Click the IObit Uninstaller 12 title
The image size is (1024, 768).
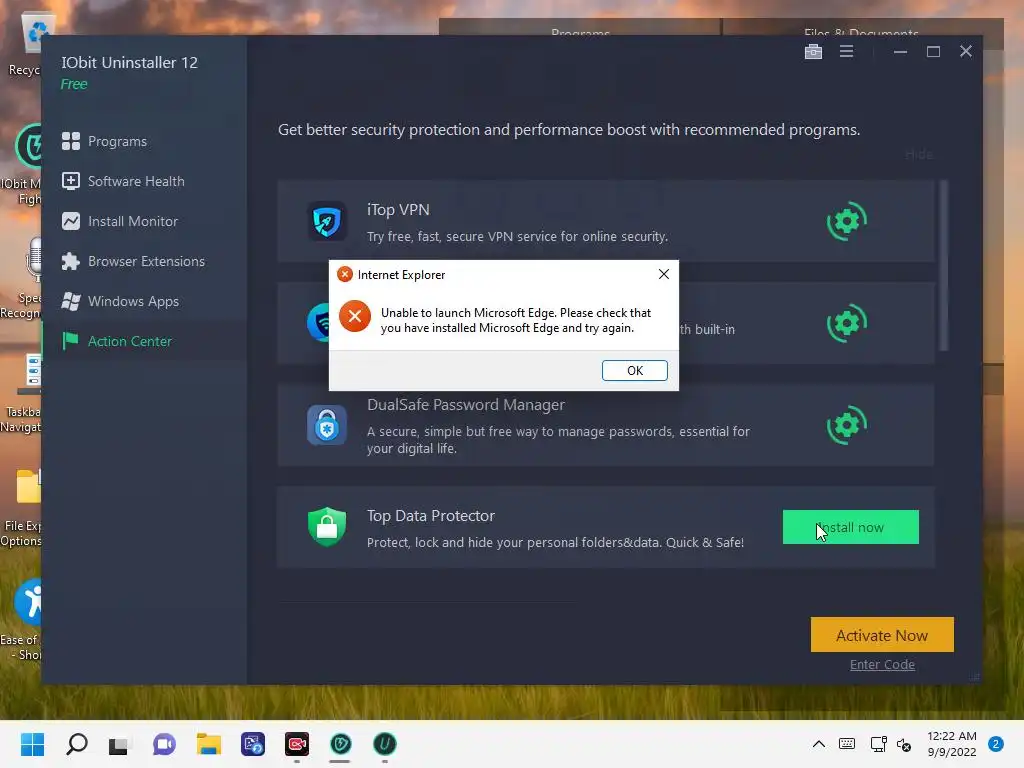point(129,63)
